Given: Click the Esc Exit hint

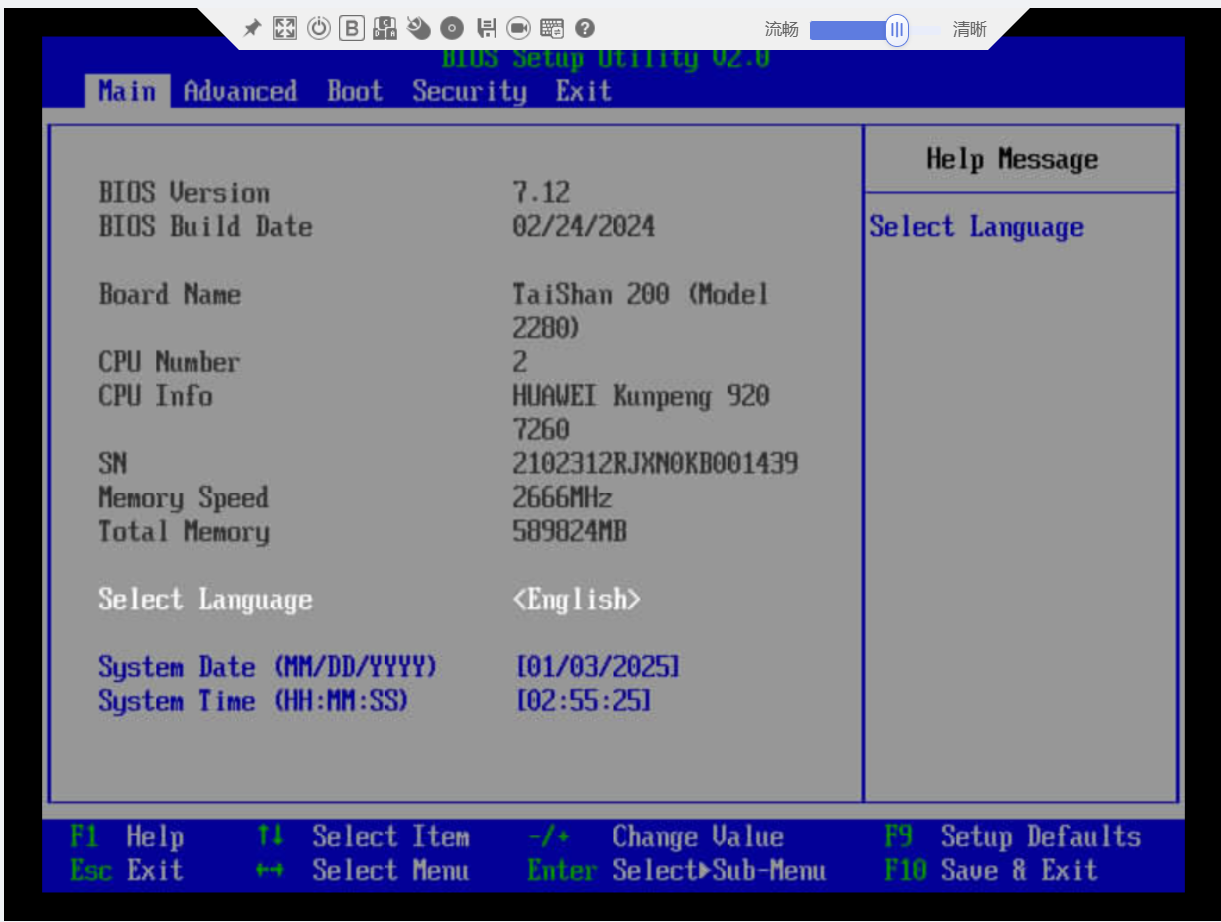Looking at the screenshot, I should pyautogui.click(x=127, y=871).
